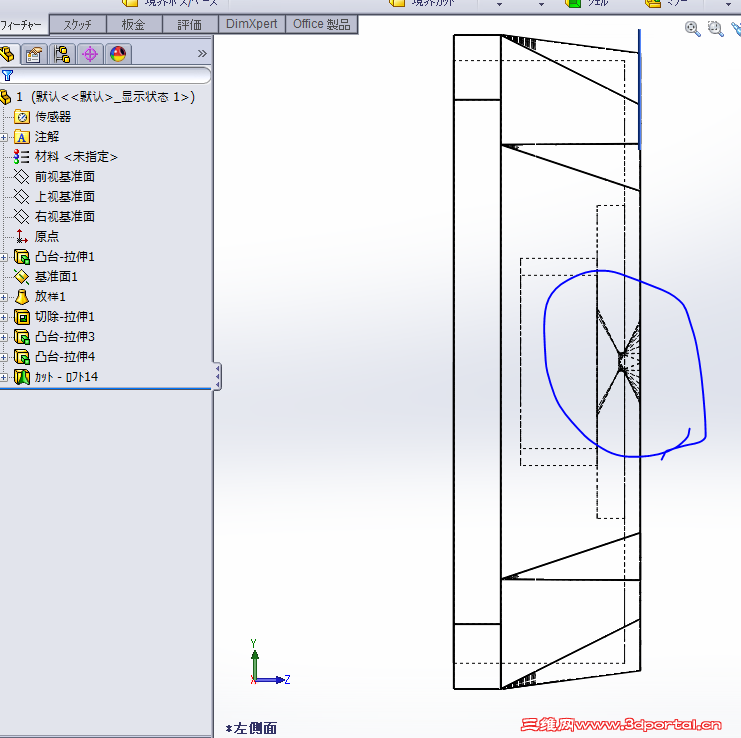
Task: Click the XYZ coordinate triad in viewport
Action: pos(269,662)
